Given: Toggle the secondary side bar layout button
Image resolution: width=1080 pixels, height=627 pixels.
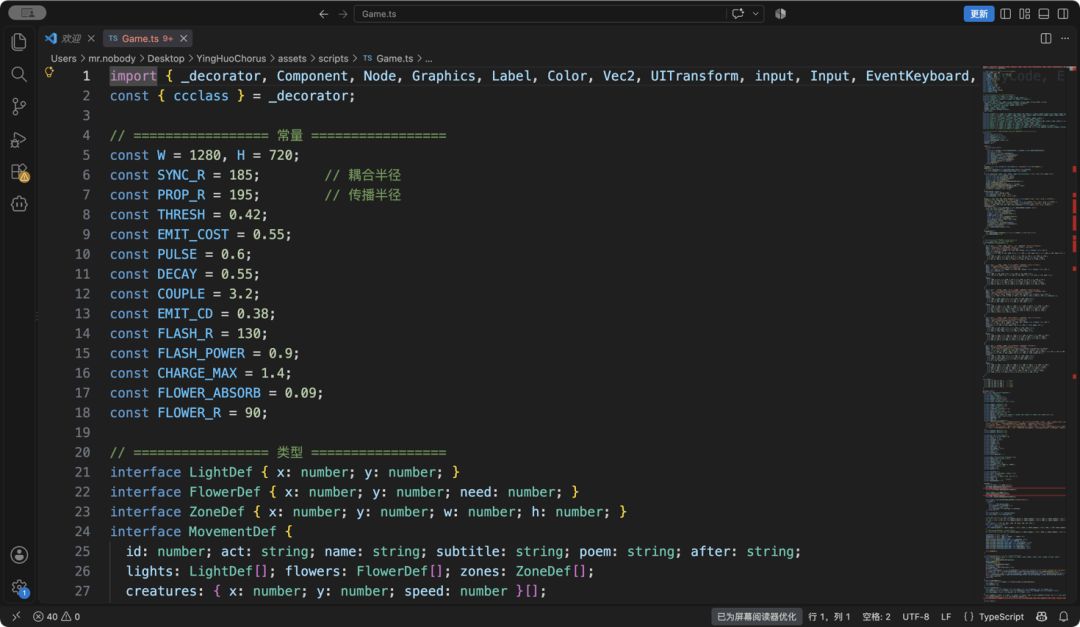Looking at the screenshot, I should (1063, 14).
